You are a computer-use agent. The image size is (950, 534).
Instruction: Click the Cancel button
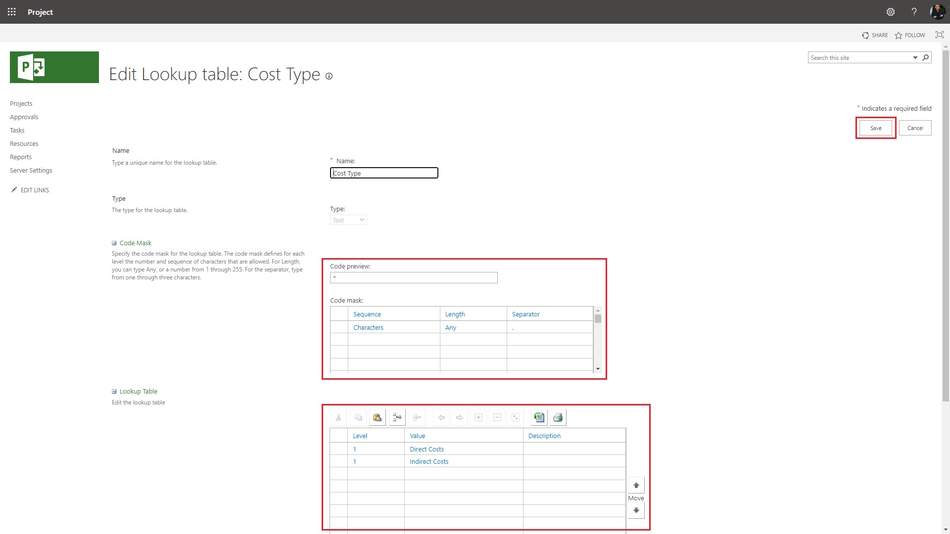point(915,128)
